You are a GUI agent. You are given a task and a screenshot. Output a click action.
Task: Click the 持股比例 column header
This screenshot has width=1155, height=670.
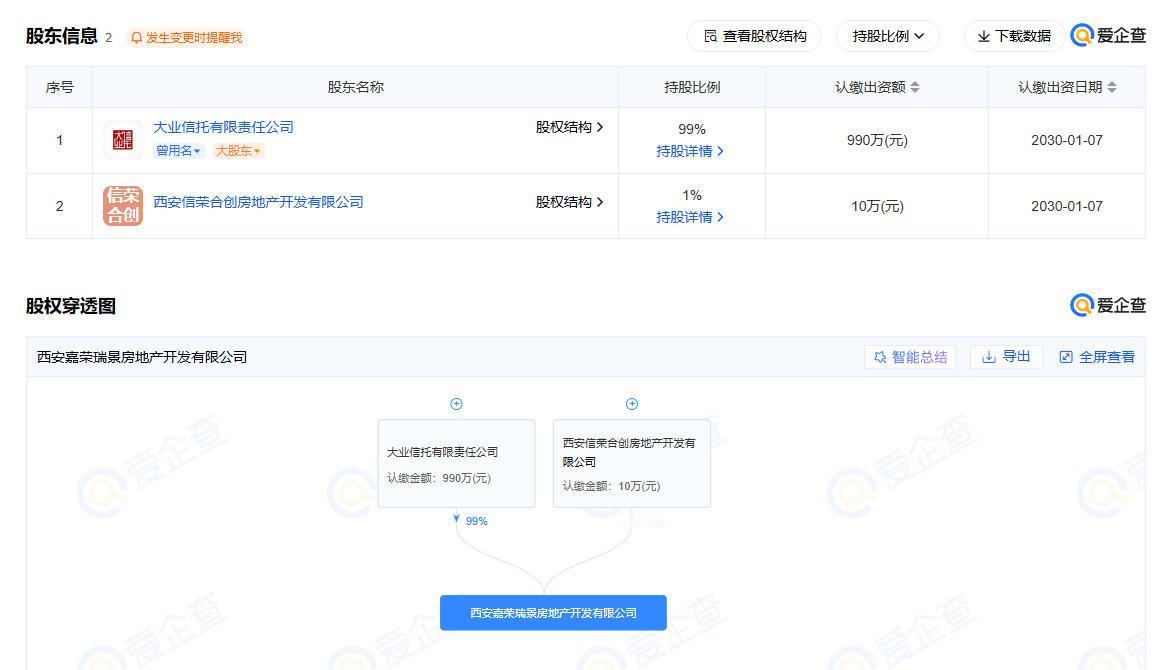pyautogui.click(x=692, y=87)
